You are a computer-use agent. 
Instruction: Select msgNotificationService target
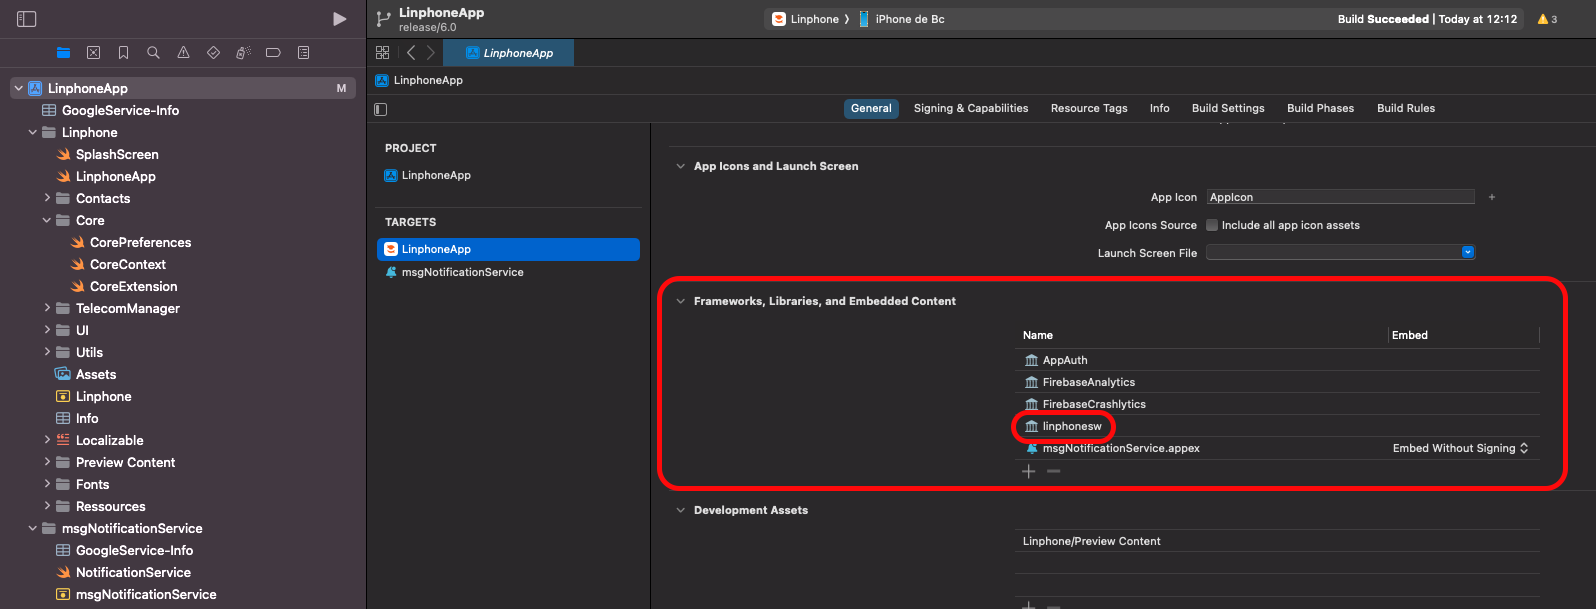click(x=461, y=272)
